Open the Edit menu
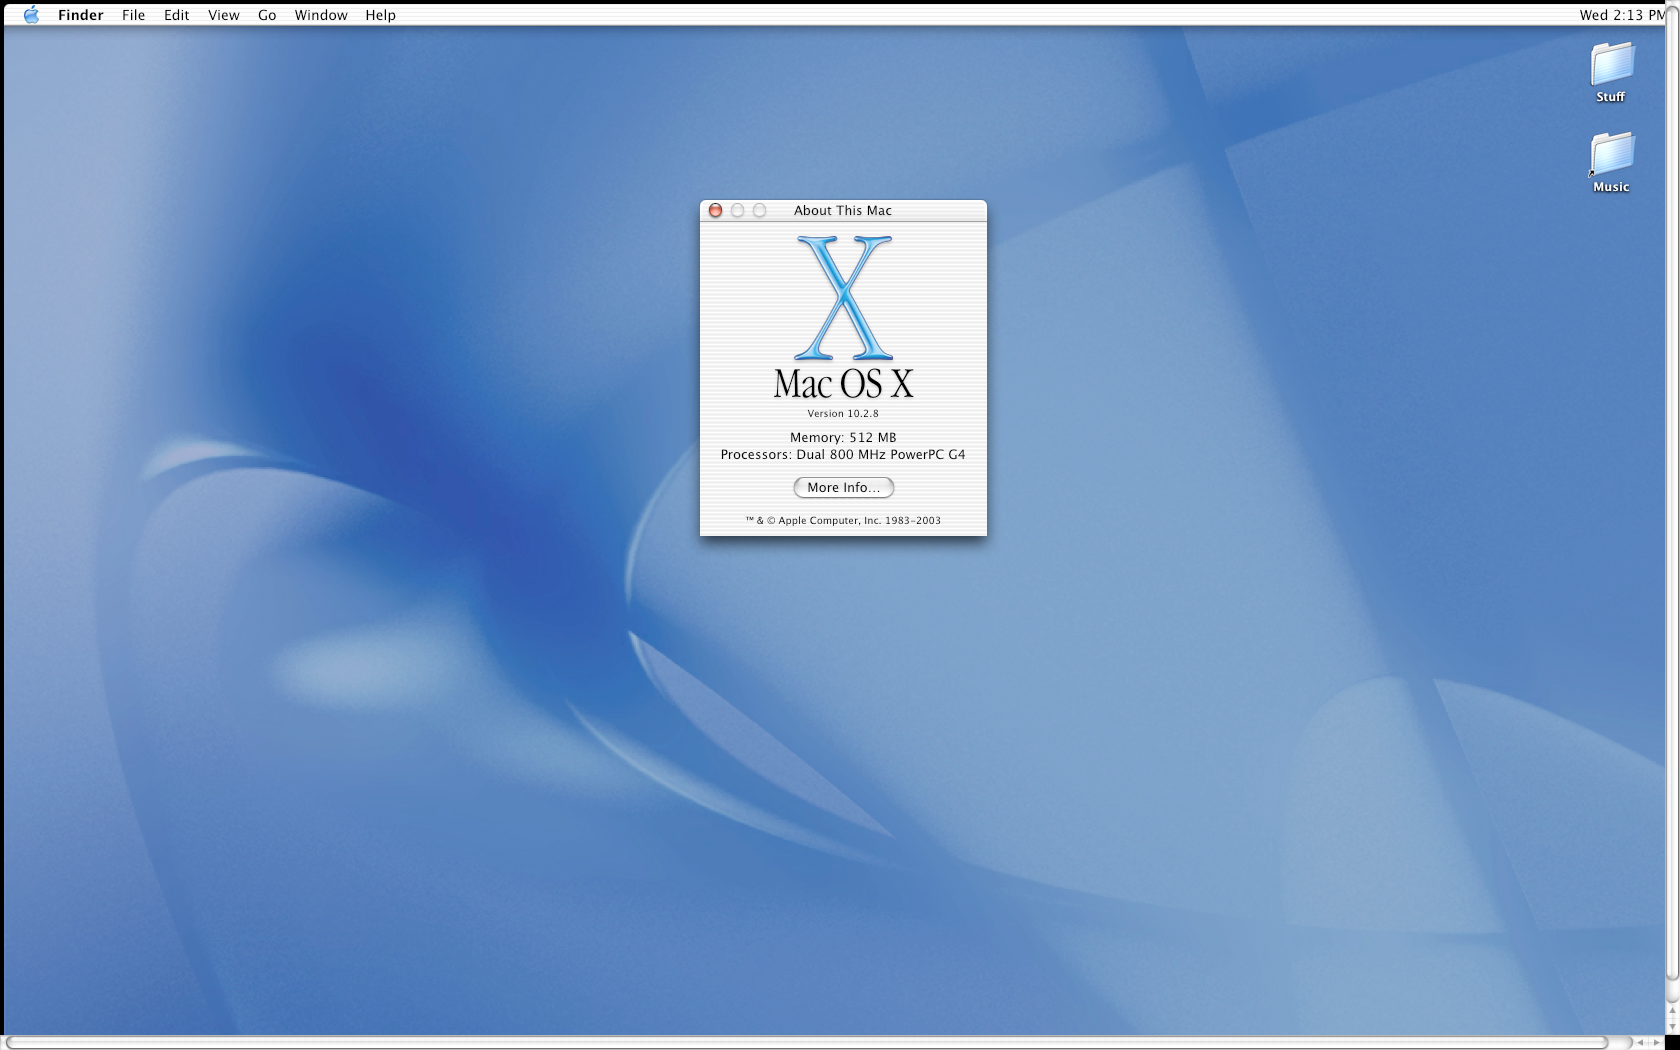Viewport: 1680px width, 1050px height. (x=177, y=15)
